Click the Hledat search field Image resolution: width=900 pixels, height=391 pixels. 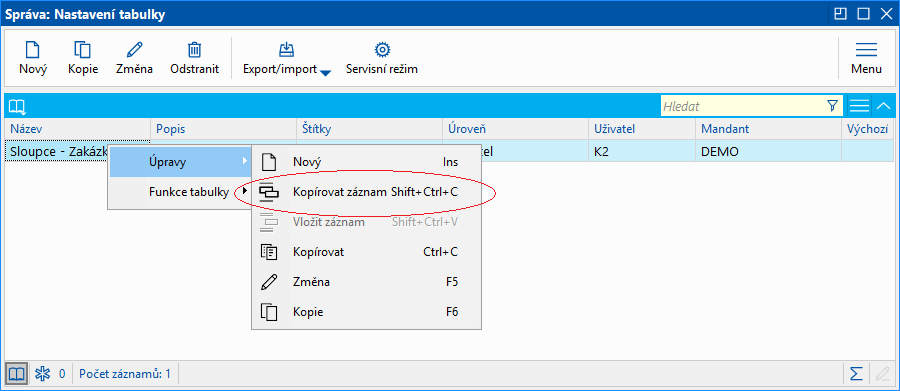pos(742,106)
